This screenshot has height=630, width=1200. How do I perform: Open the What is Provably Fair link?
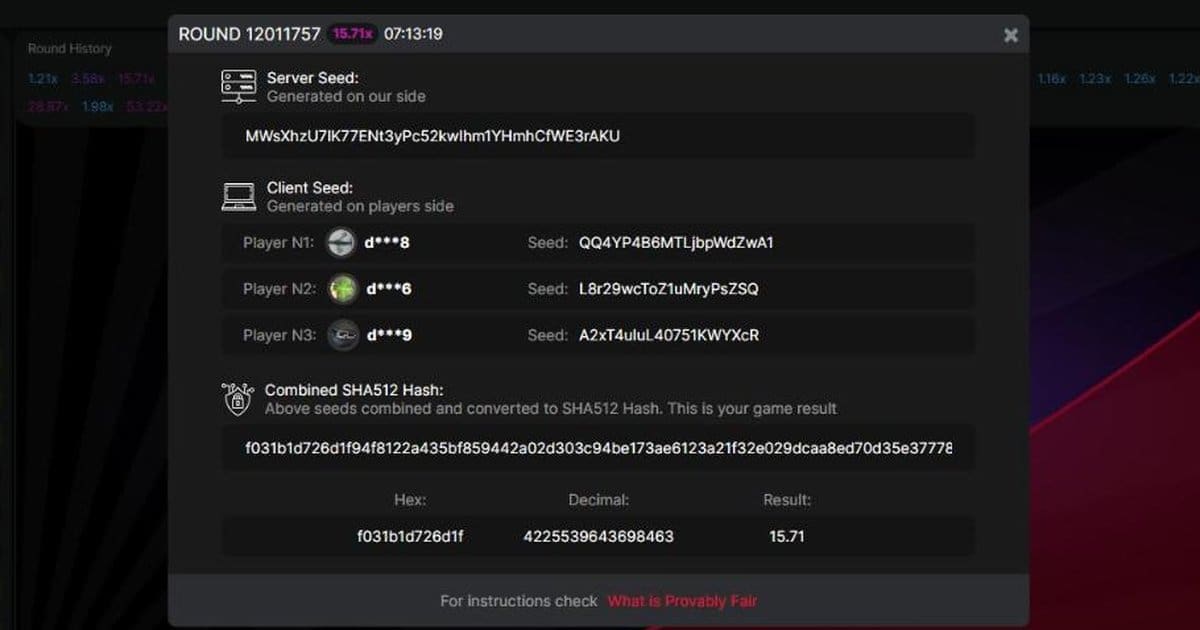click(683, 601)
